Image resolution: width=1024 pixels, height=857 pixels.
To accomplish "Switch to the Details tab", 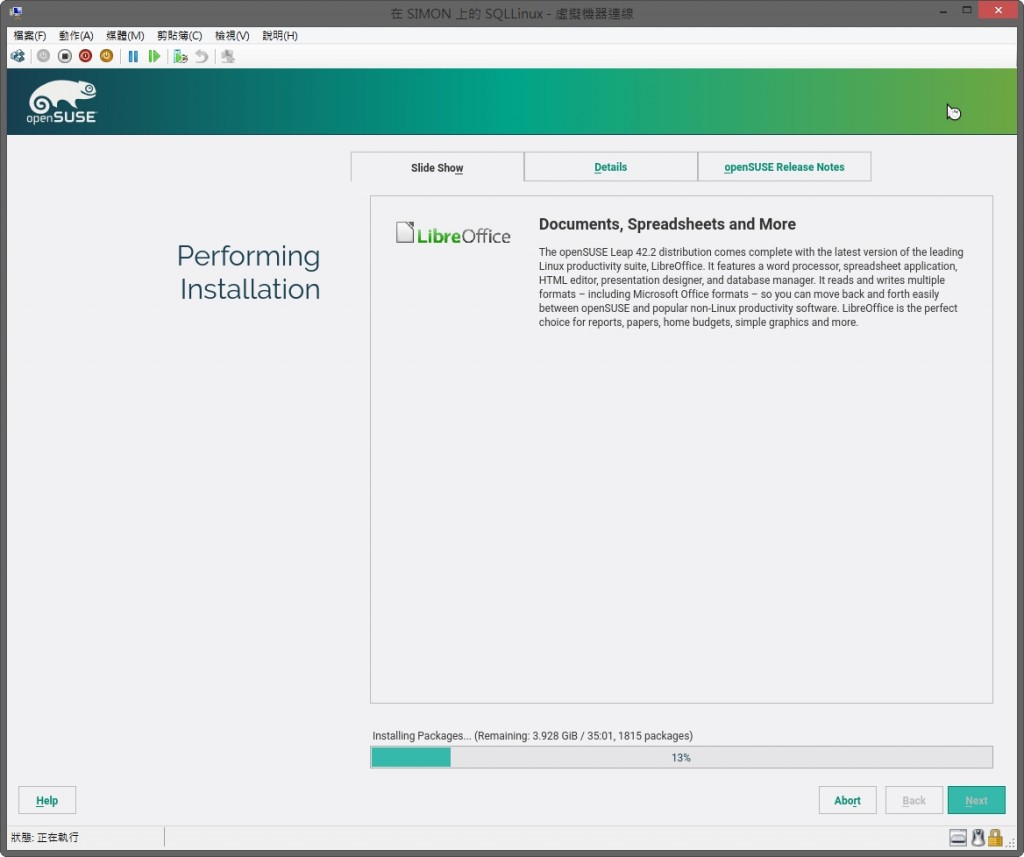I will pos(611,167).
